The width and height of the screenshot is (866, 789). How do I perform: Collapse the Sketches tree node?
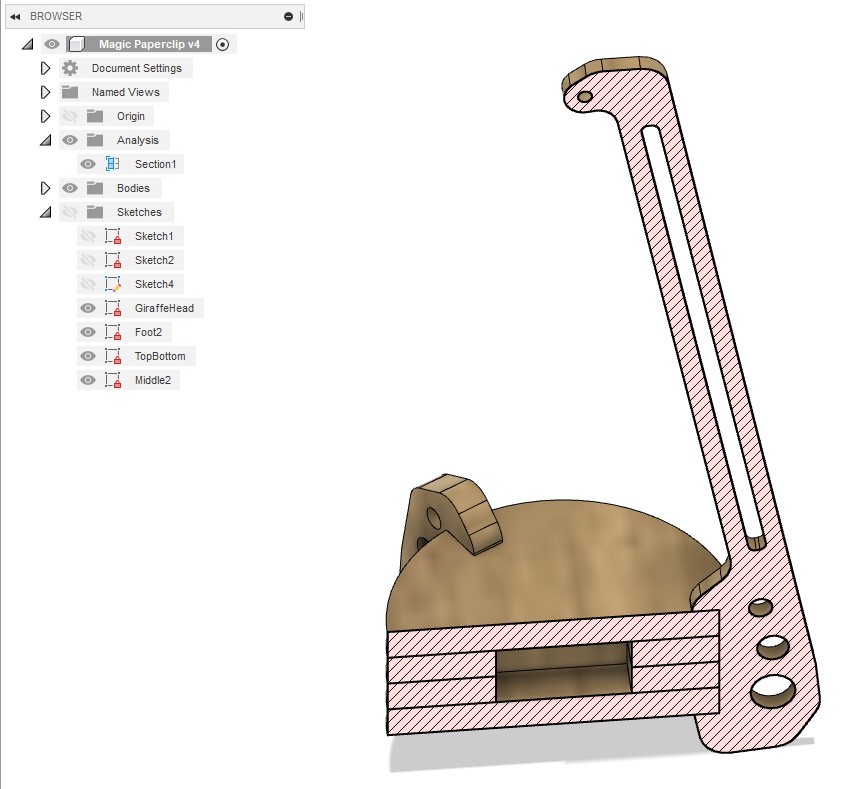45,212
